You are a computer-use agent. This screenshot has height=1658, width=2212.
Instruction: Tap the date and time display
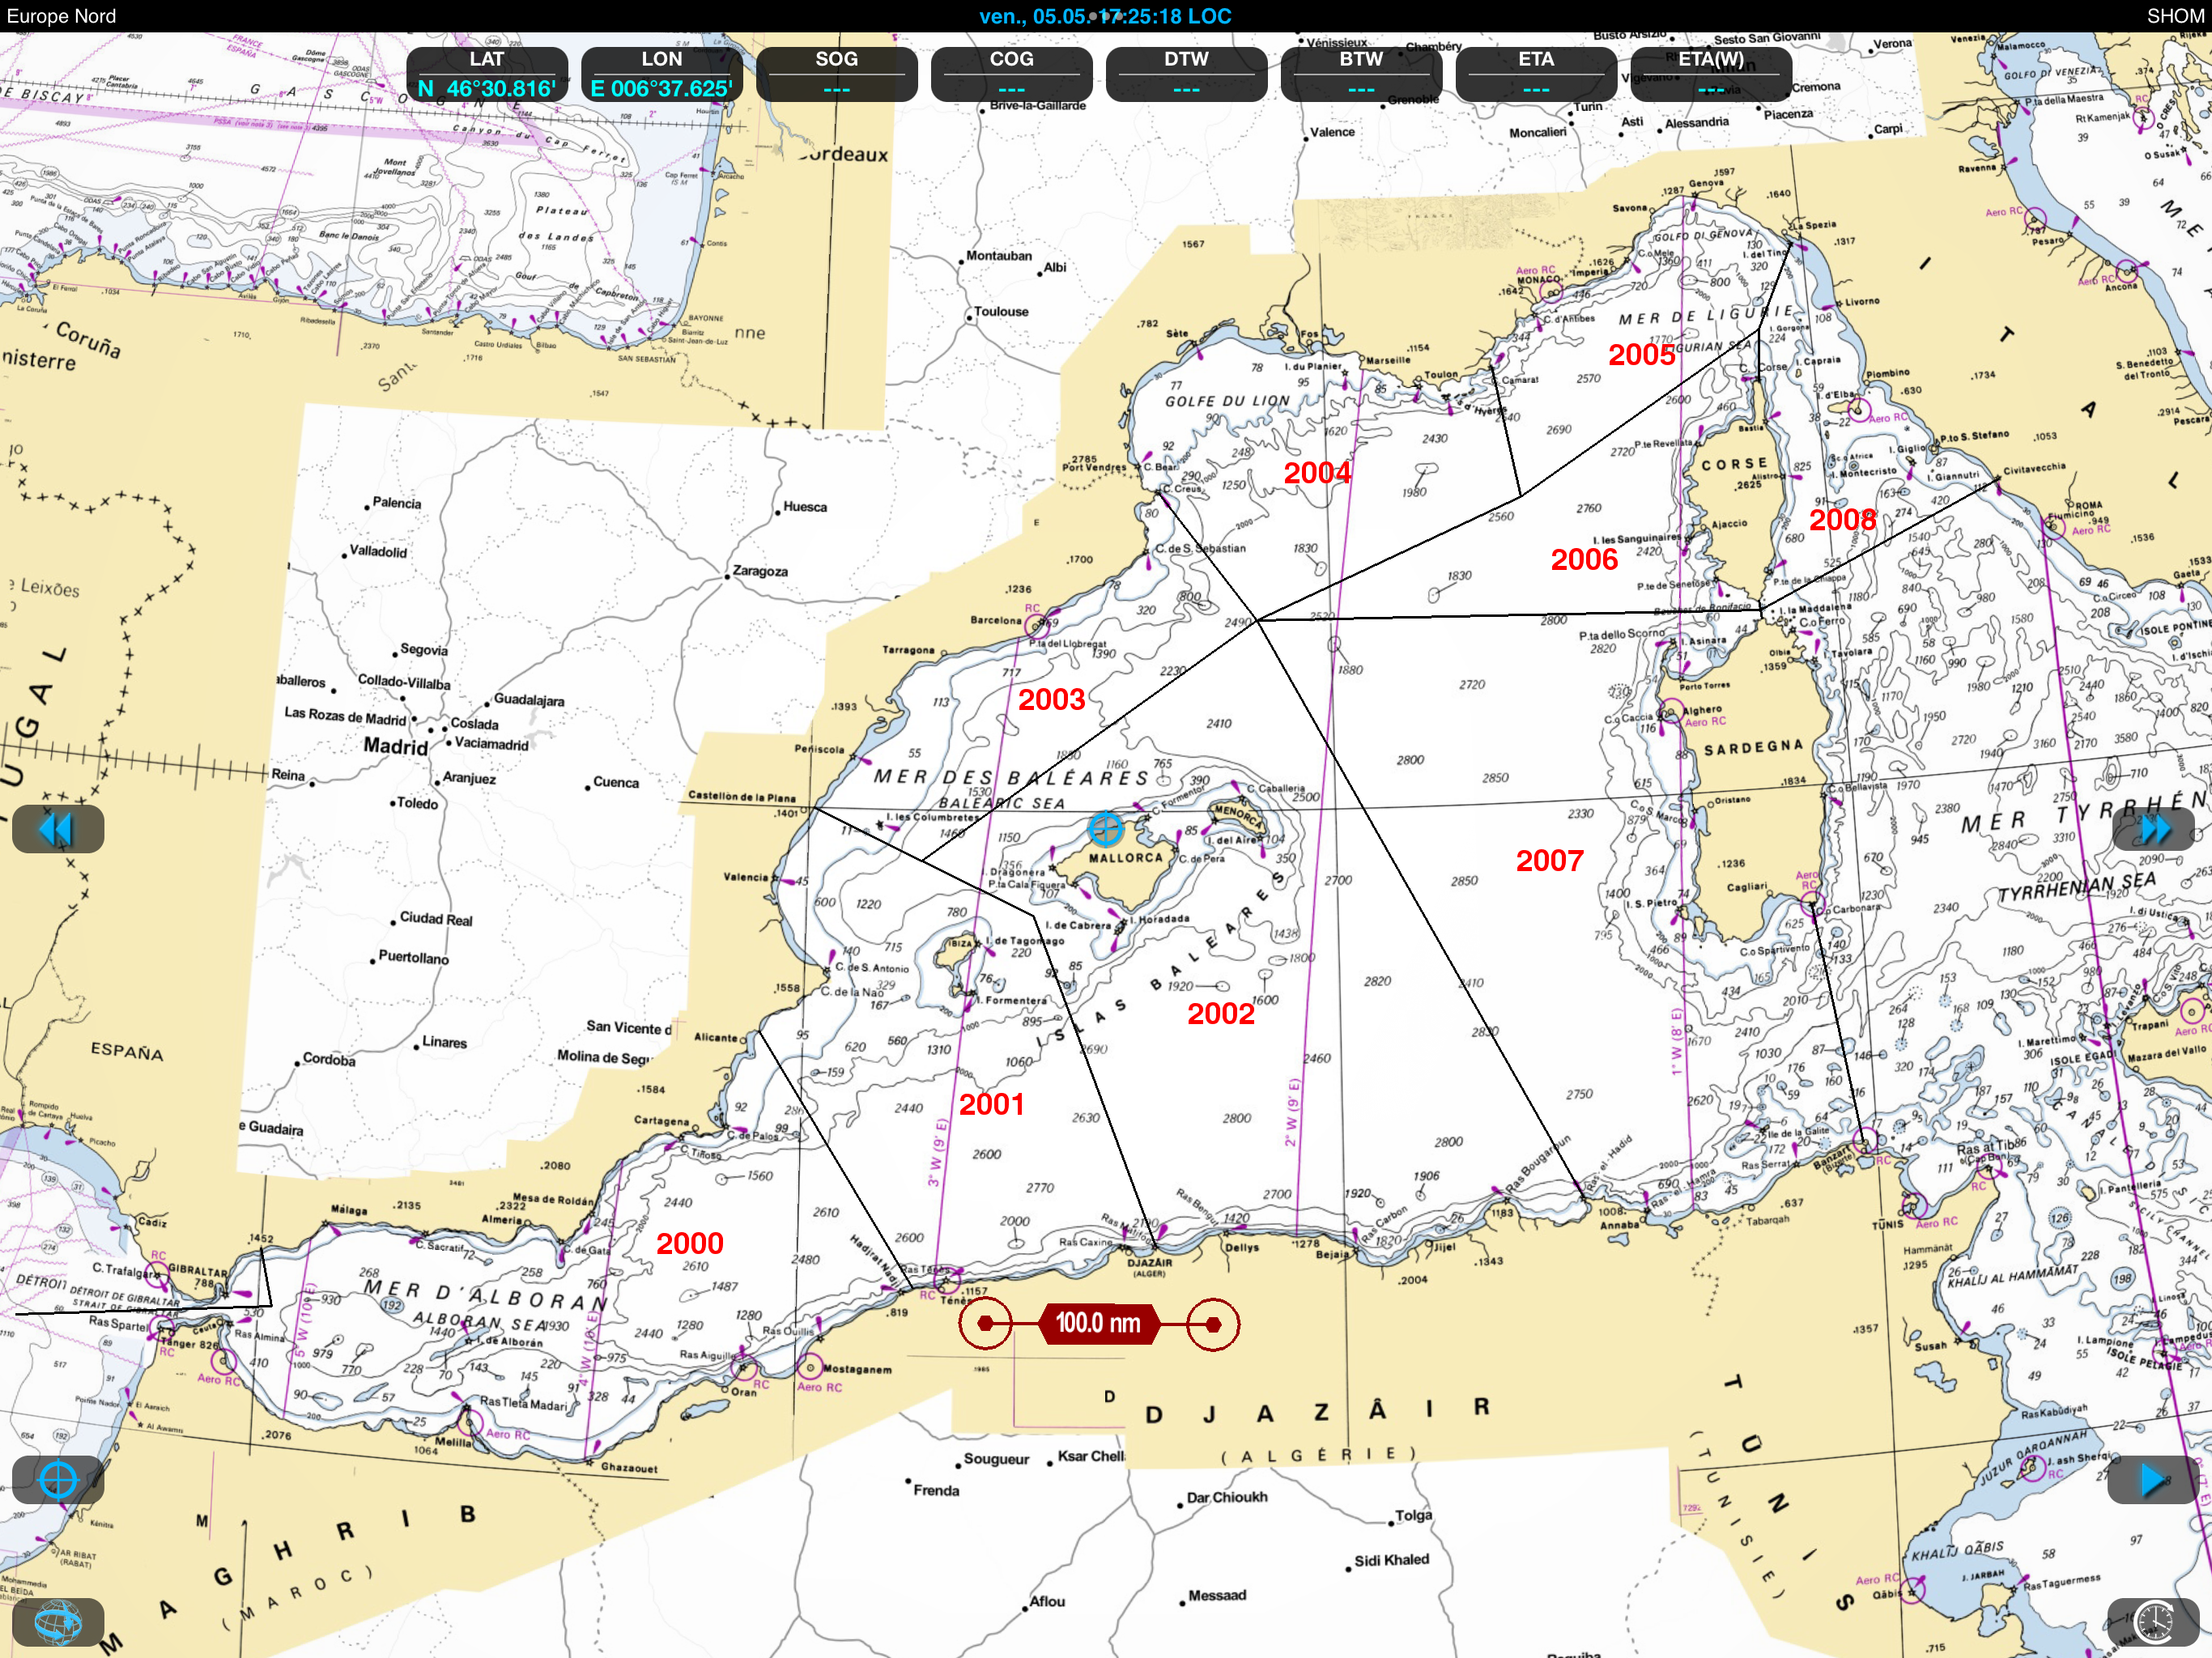(x=1105, y=16)
